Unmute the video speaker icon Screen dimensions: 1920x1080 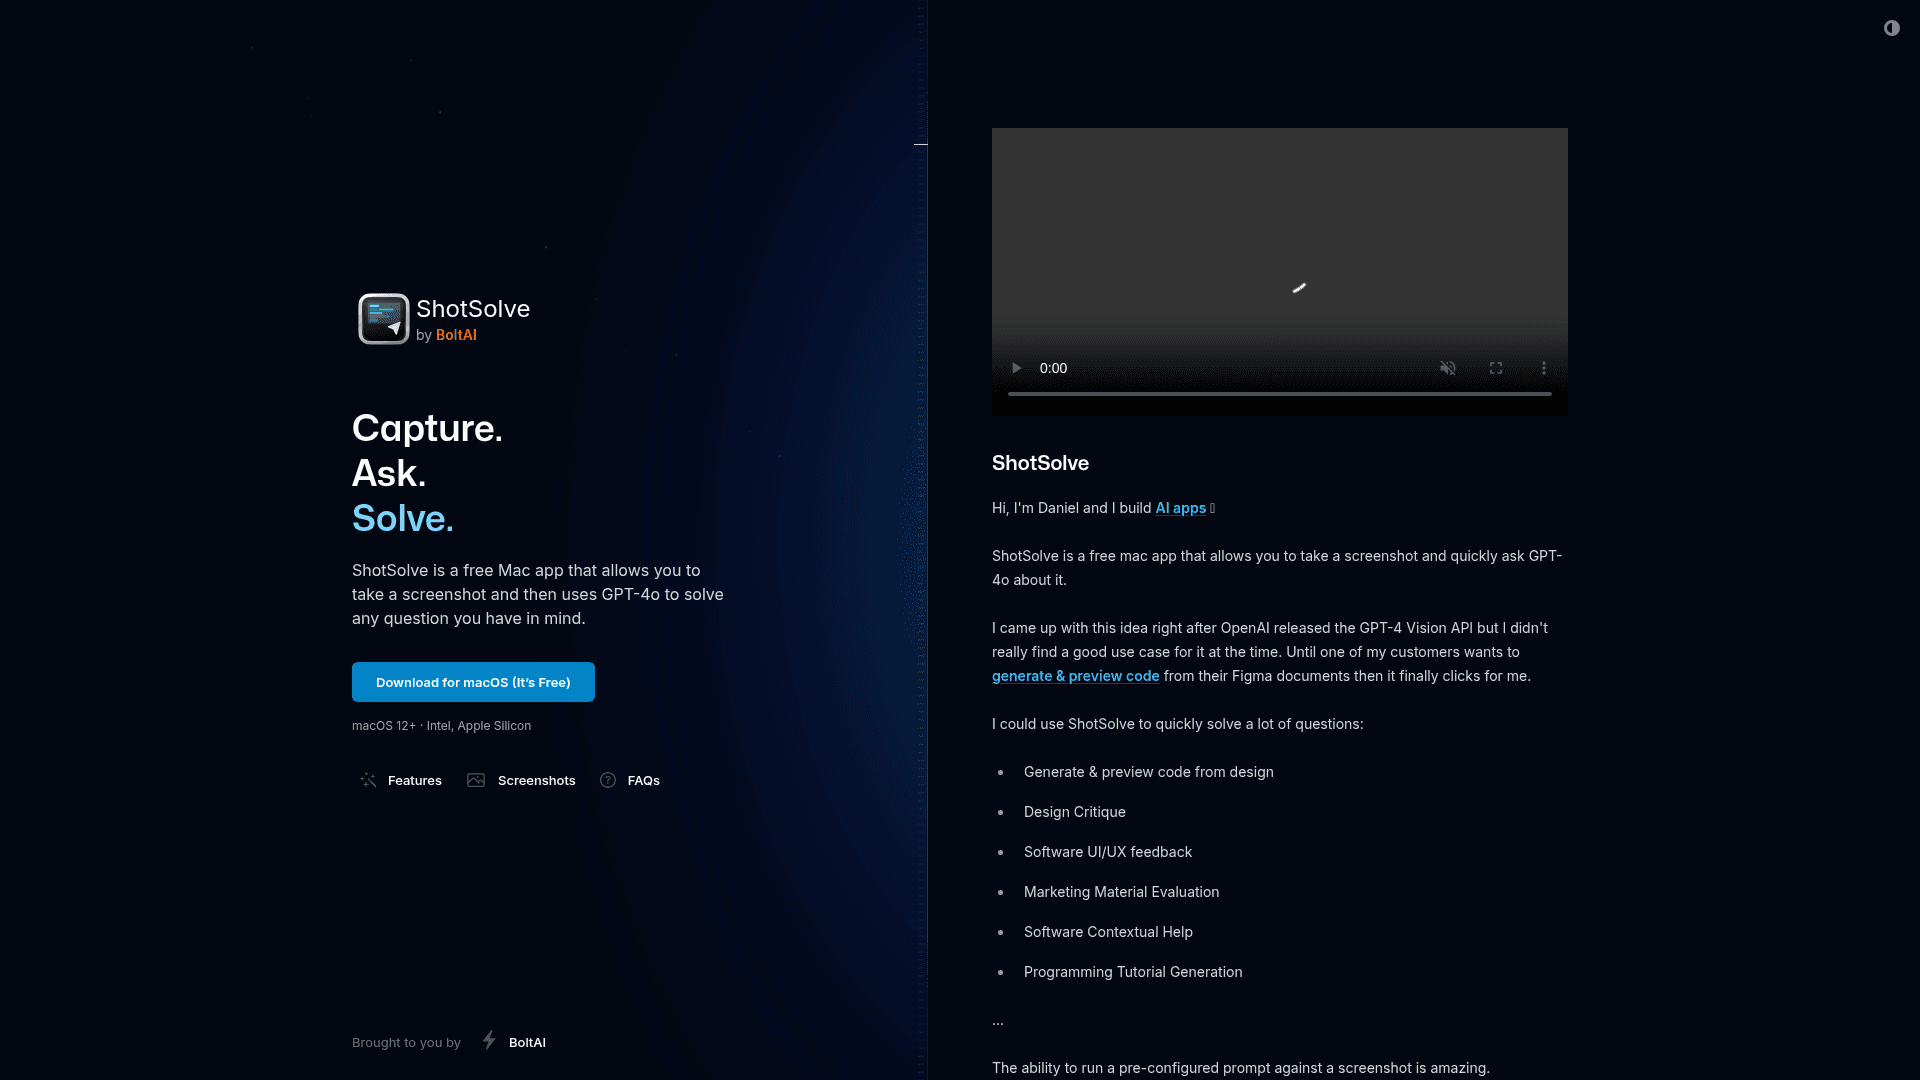pyautogui.click(x=1447, y=368)
